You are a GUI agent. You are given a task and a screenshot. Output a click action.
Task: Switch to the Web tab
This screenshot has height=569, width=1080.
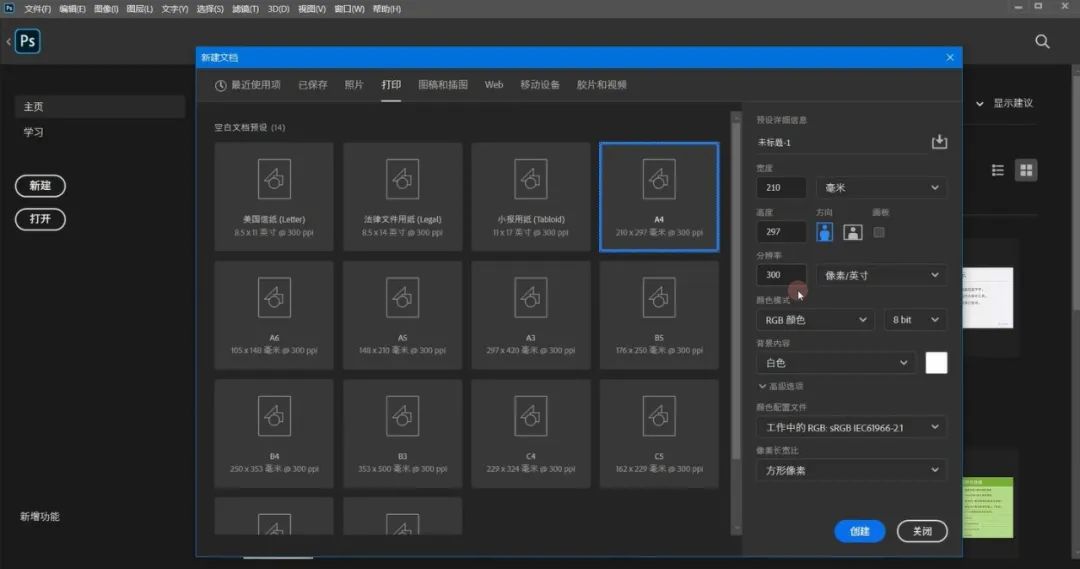point(494,85)
